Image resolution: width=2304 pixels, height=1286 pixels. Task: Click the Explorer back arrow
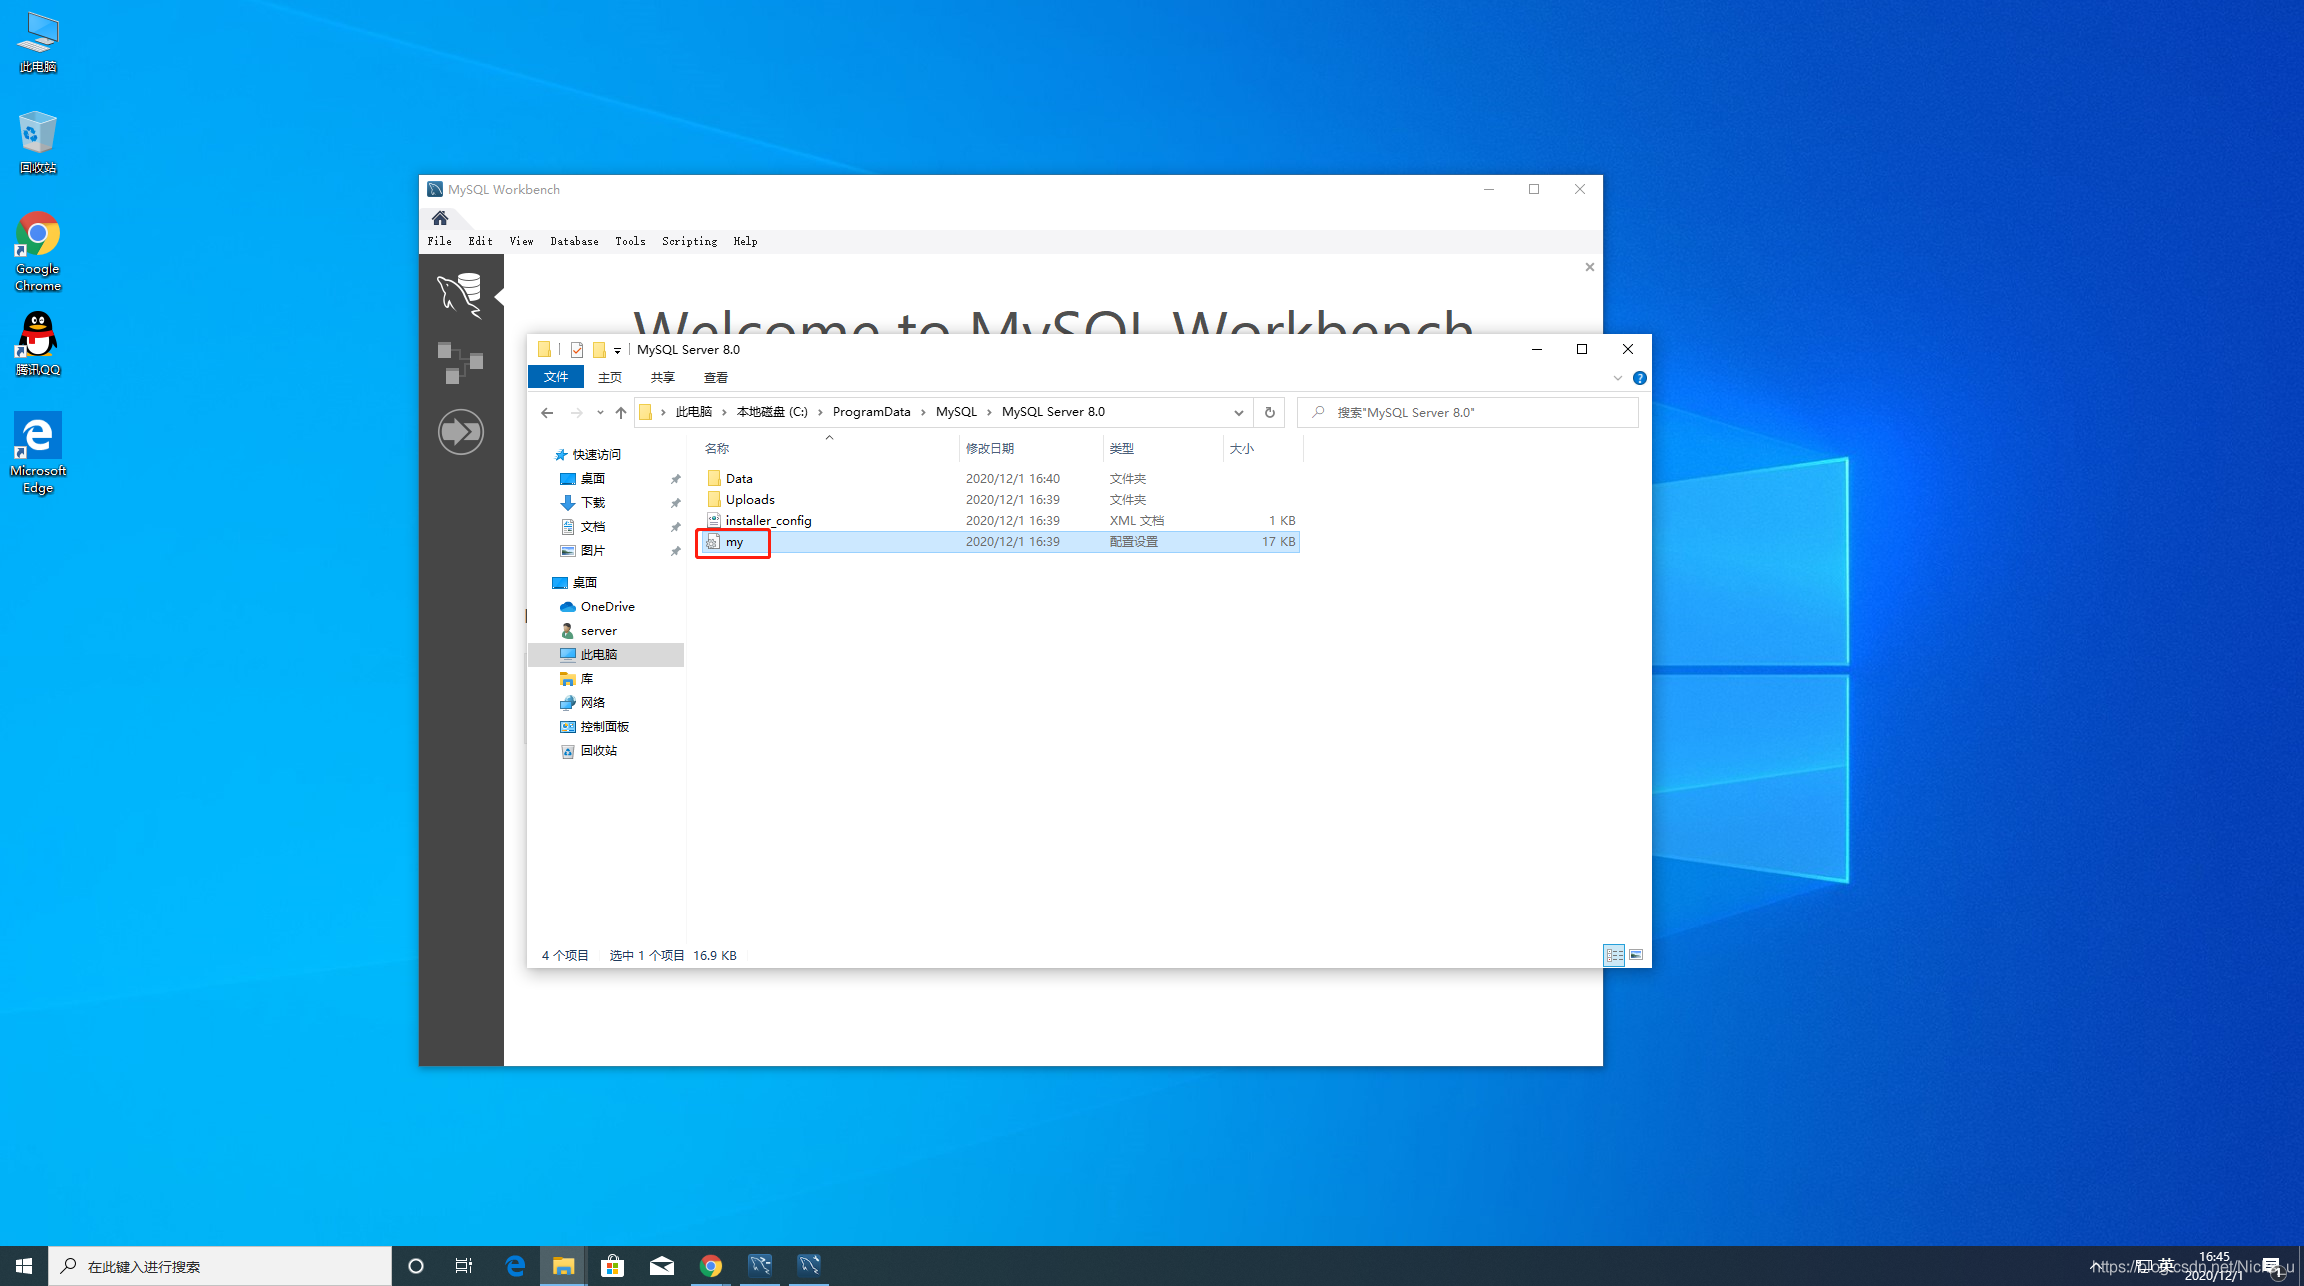[x=547, y=412]
